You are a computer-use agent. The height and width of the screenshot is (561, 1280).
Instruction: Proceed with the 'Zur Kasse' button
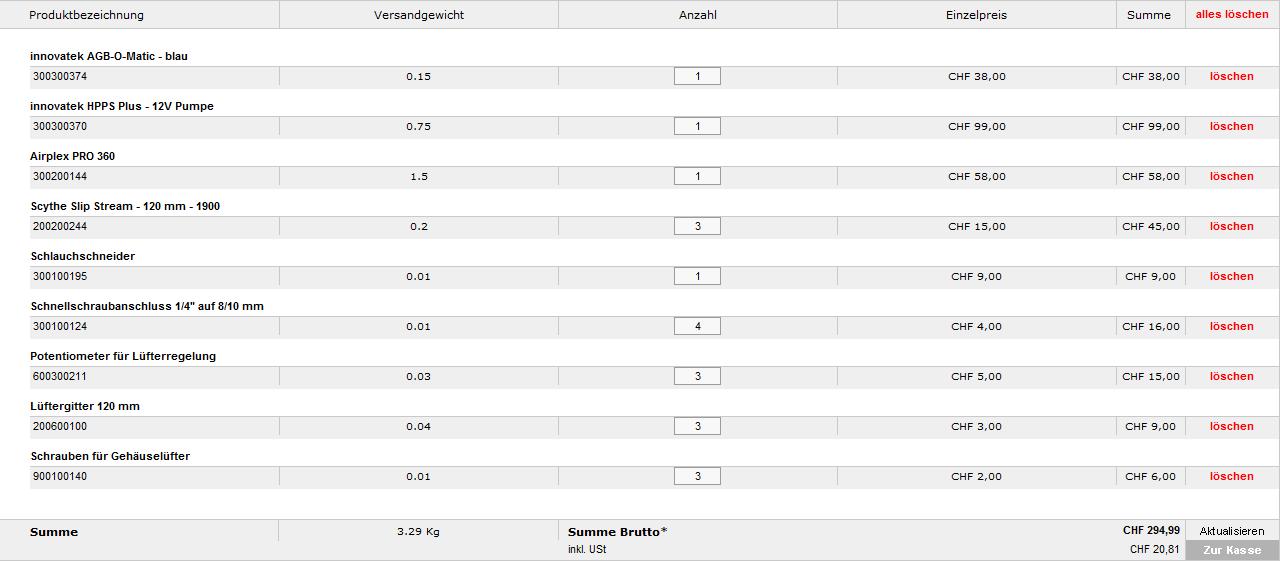pyautogui.click(x=1232, y=550)
